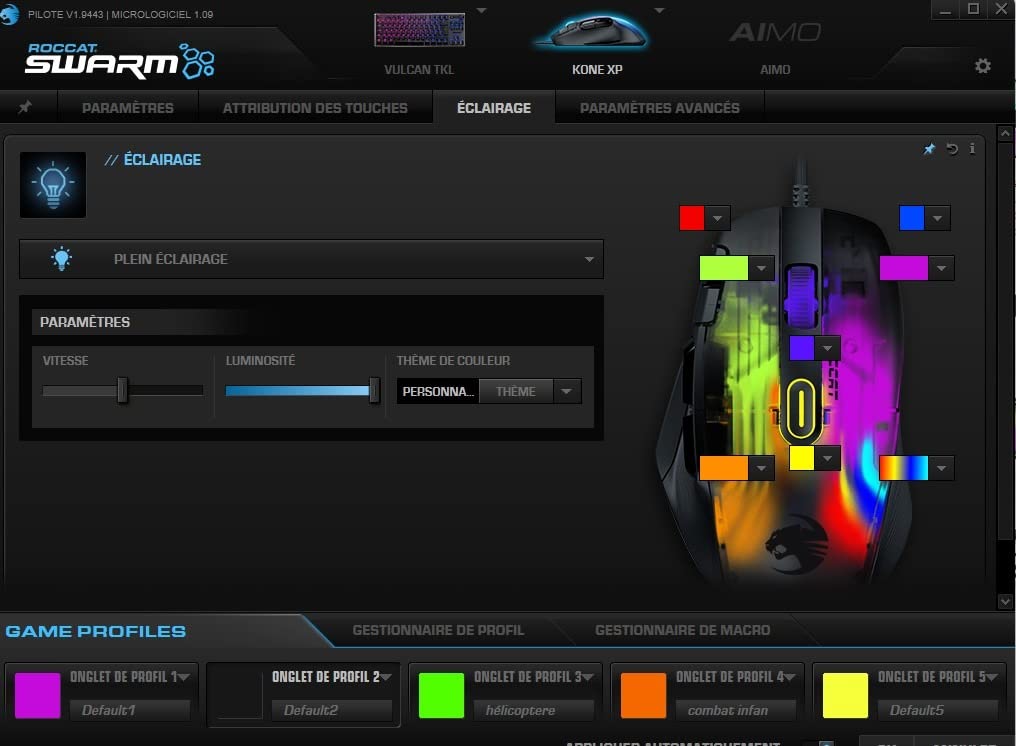Expand the blue zone color dropdown
The width and height of the screenshot is (1016, 746).
tap(938, 218)
